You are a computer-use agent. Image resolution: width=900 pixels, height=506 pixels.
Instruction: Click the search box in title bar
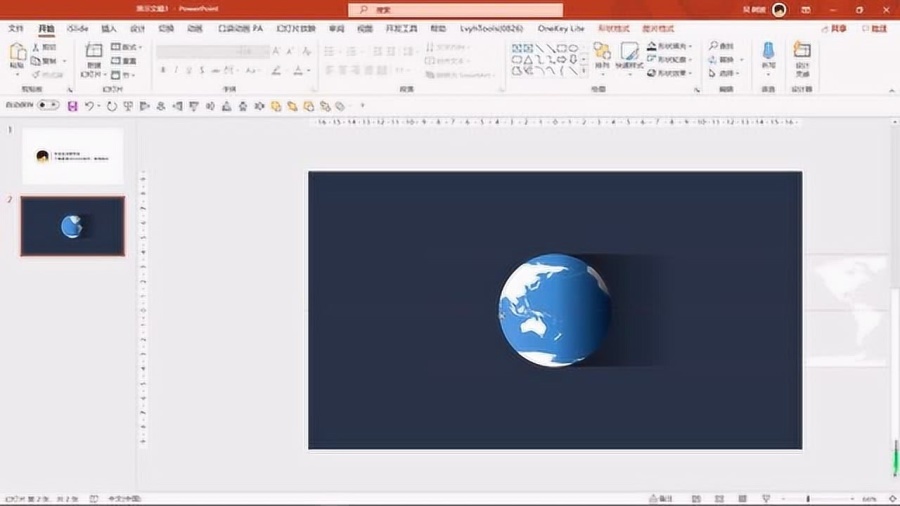[x=456, y=10]
